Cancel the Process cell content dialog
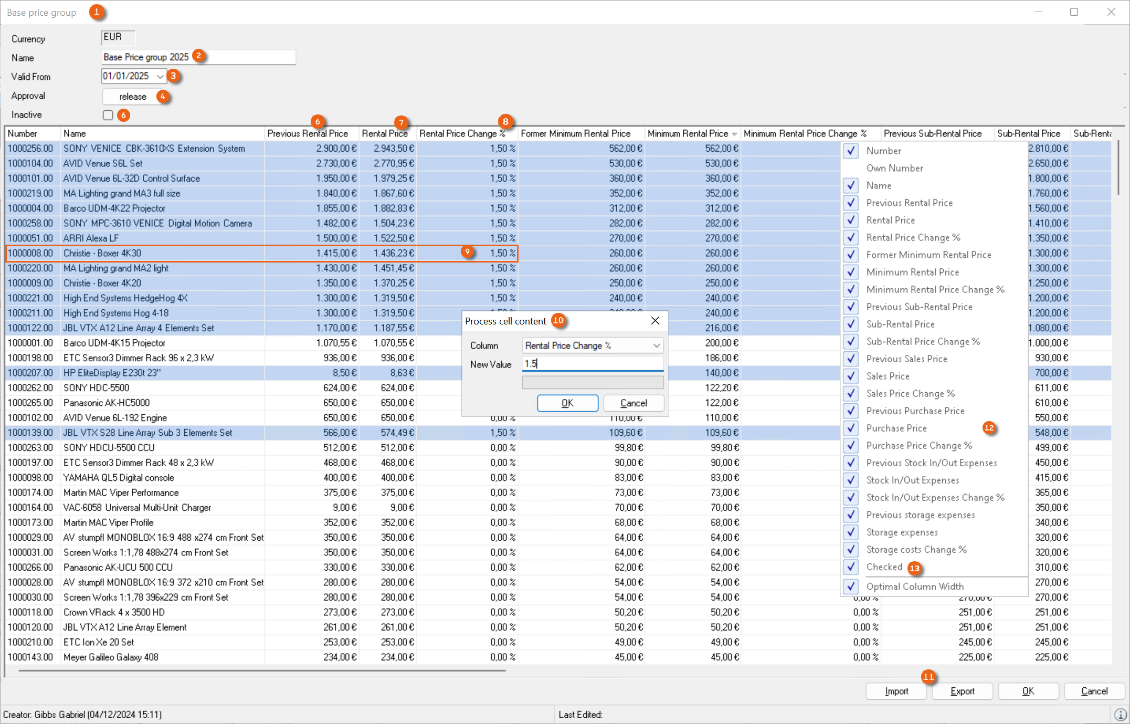The height and width of the screenshot is (724, 1130). pyautogui.click(x=633, y=403)
